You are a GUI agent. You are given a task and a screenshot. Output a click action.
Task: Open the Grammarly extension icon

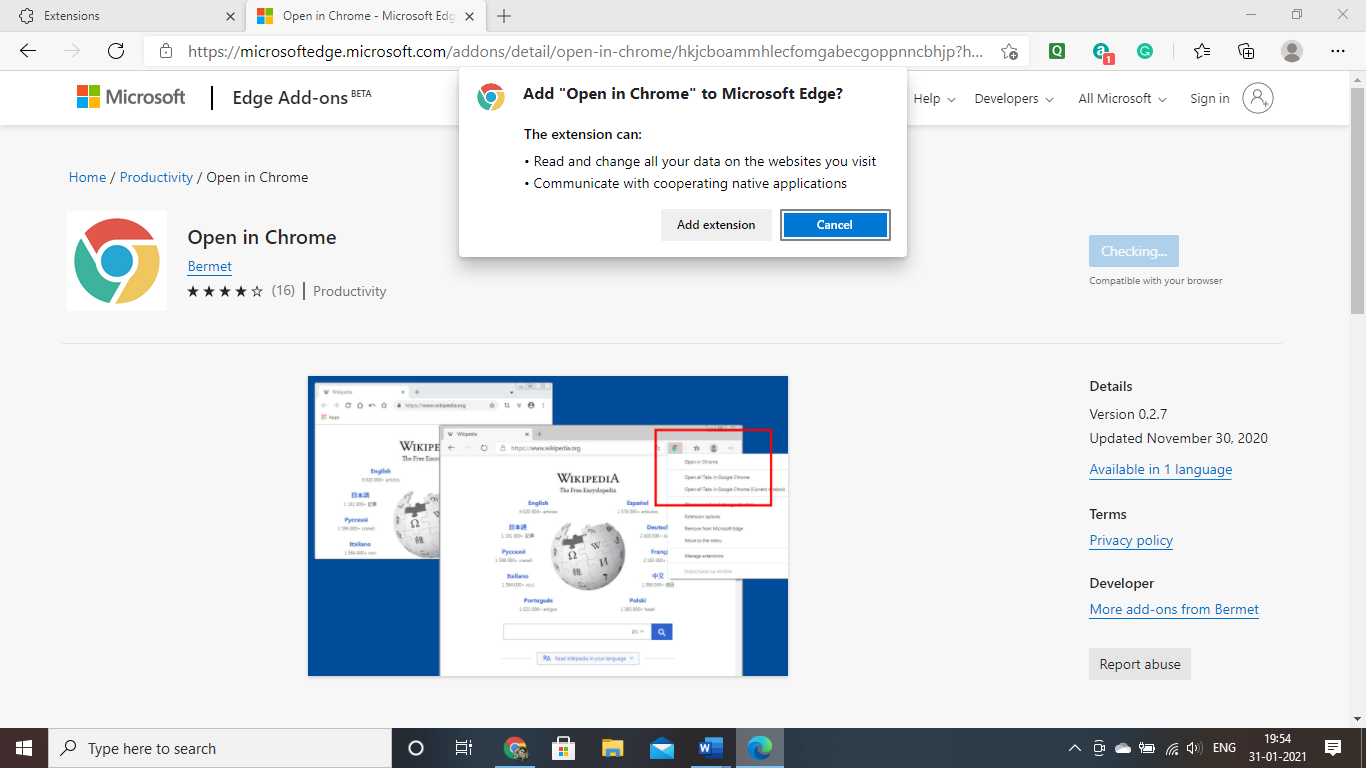(x=1145, y=51)
